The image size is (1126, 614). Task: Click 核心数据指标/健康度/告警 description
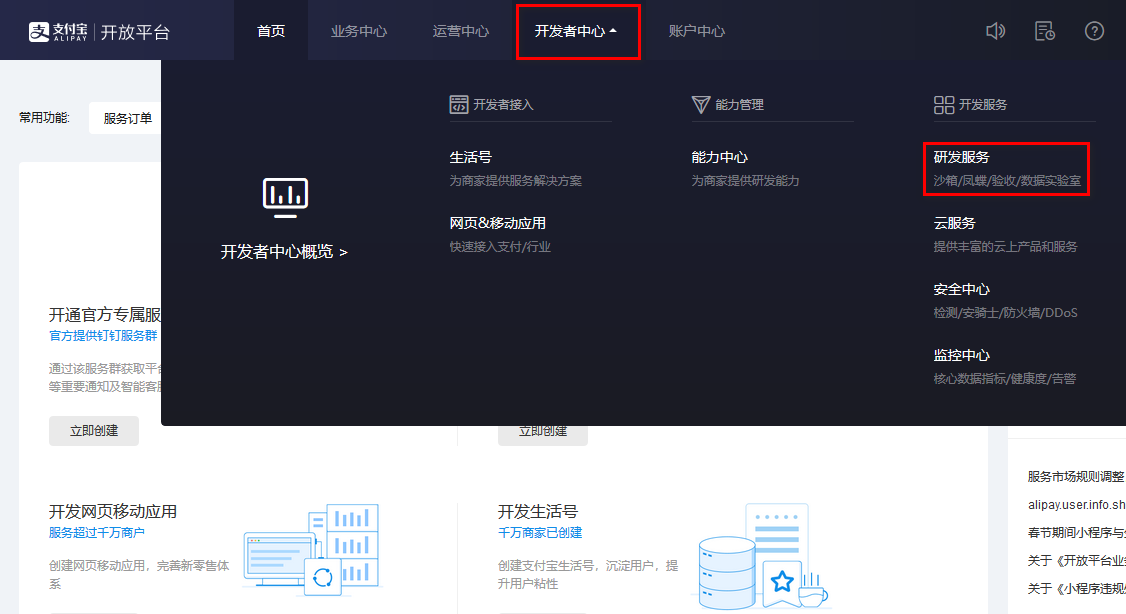click(x=1005, y=379)
